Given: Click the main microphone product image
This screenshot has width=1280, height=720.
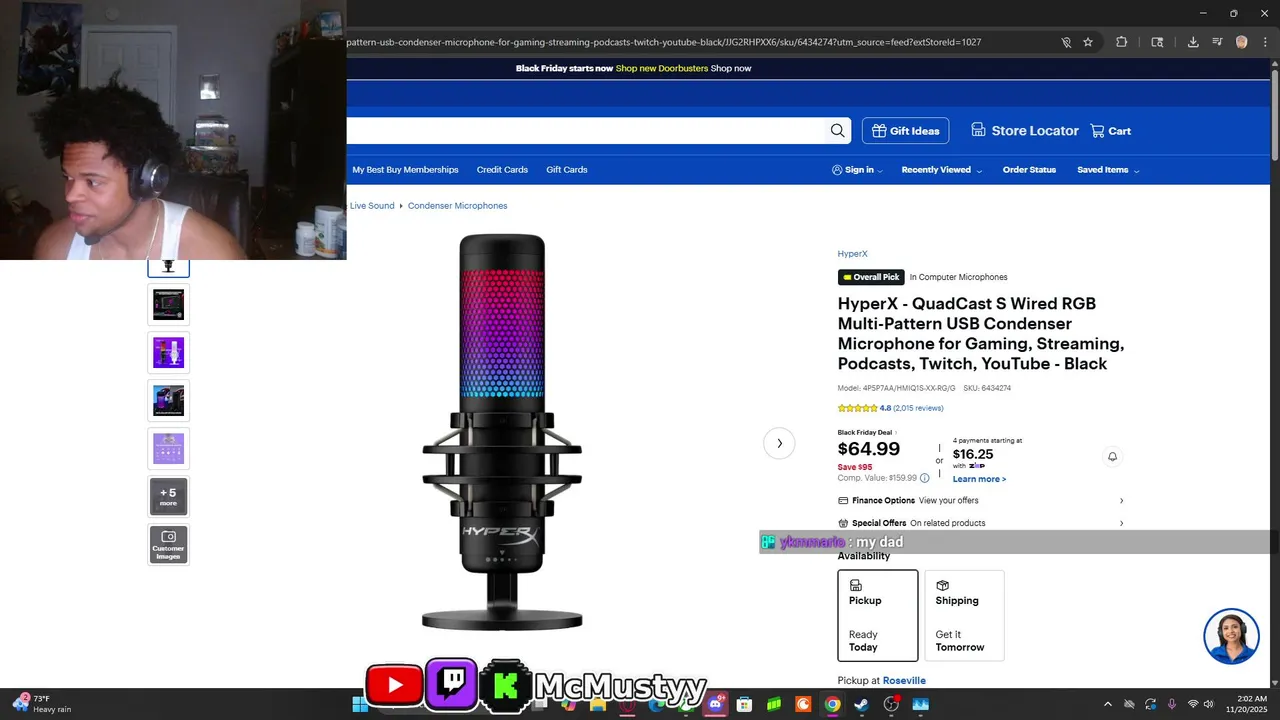Looking at the screenshot, I should pos(502,432).
